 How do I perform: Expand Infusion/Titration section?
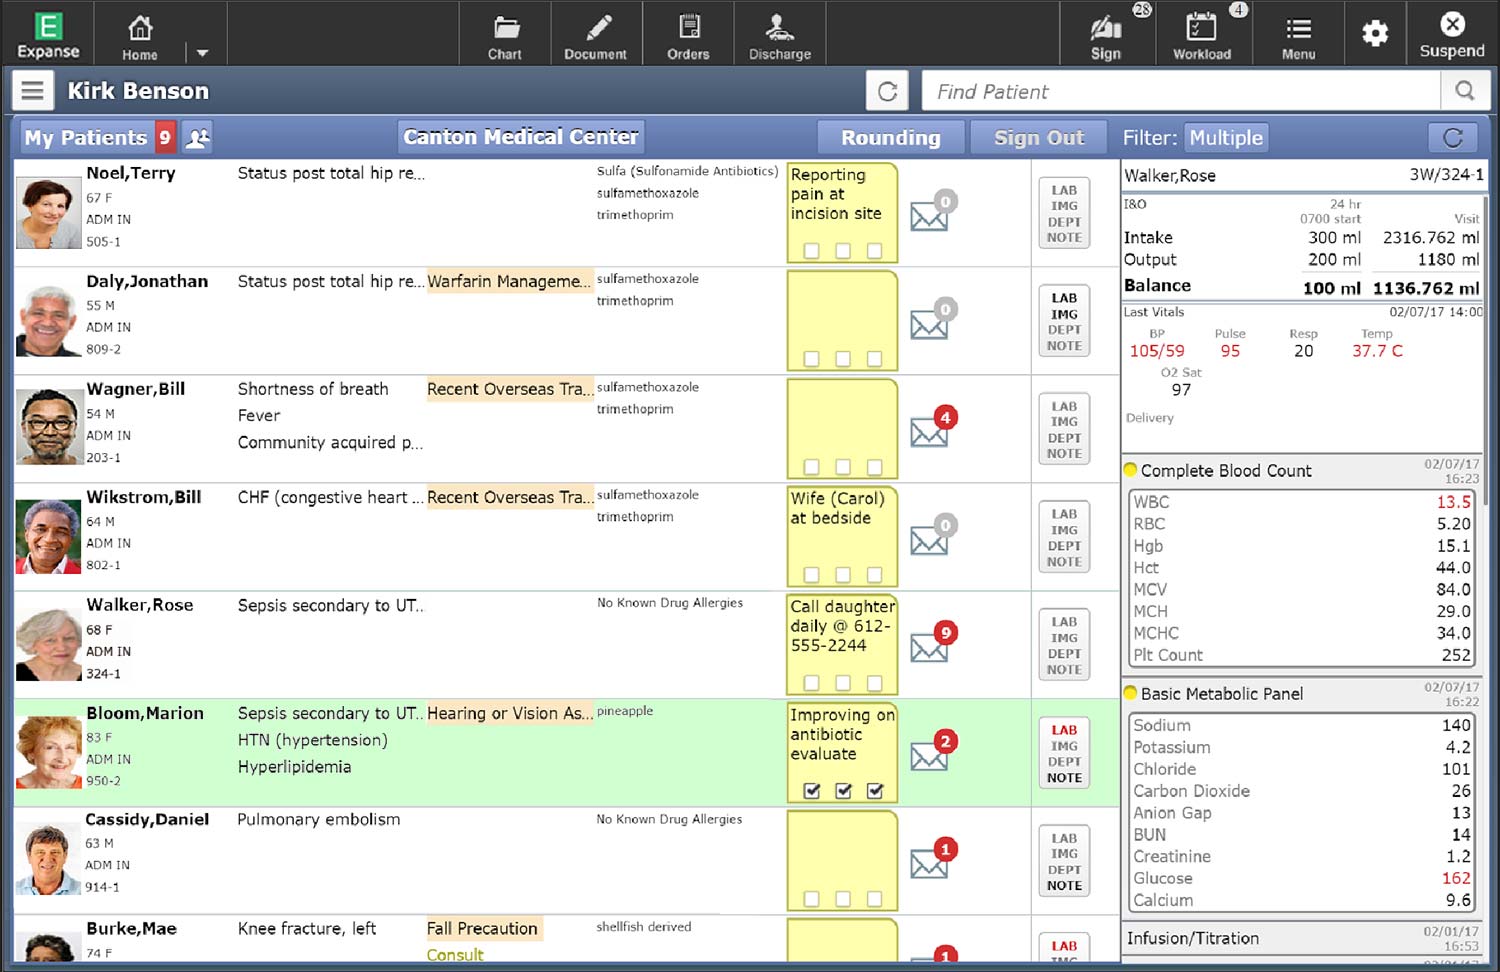1302,938
